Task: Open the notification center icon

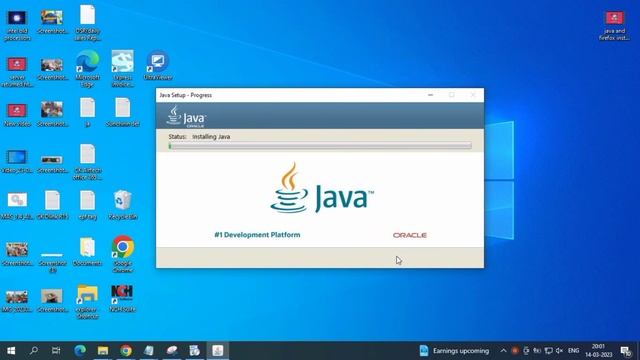Action: pos(626,351)
